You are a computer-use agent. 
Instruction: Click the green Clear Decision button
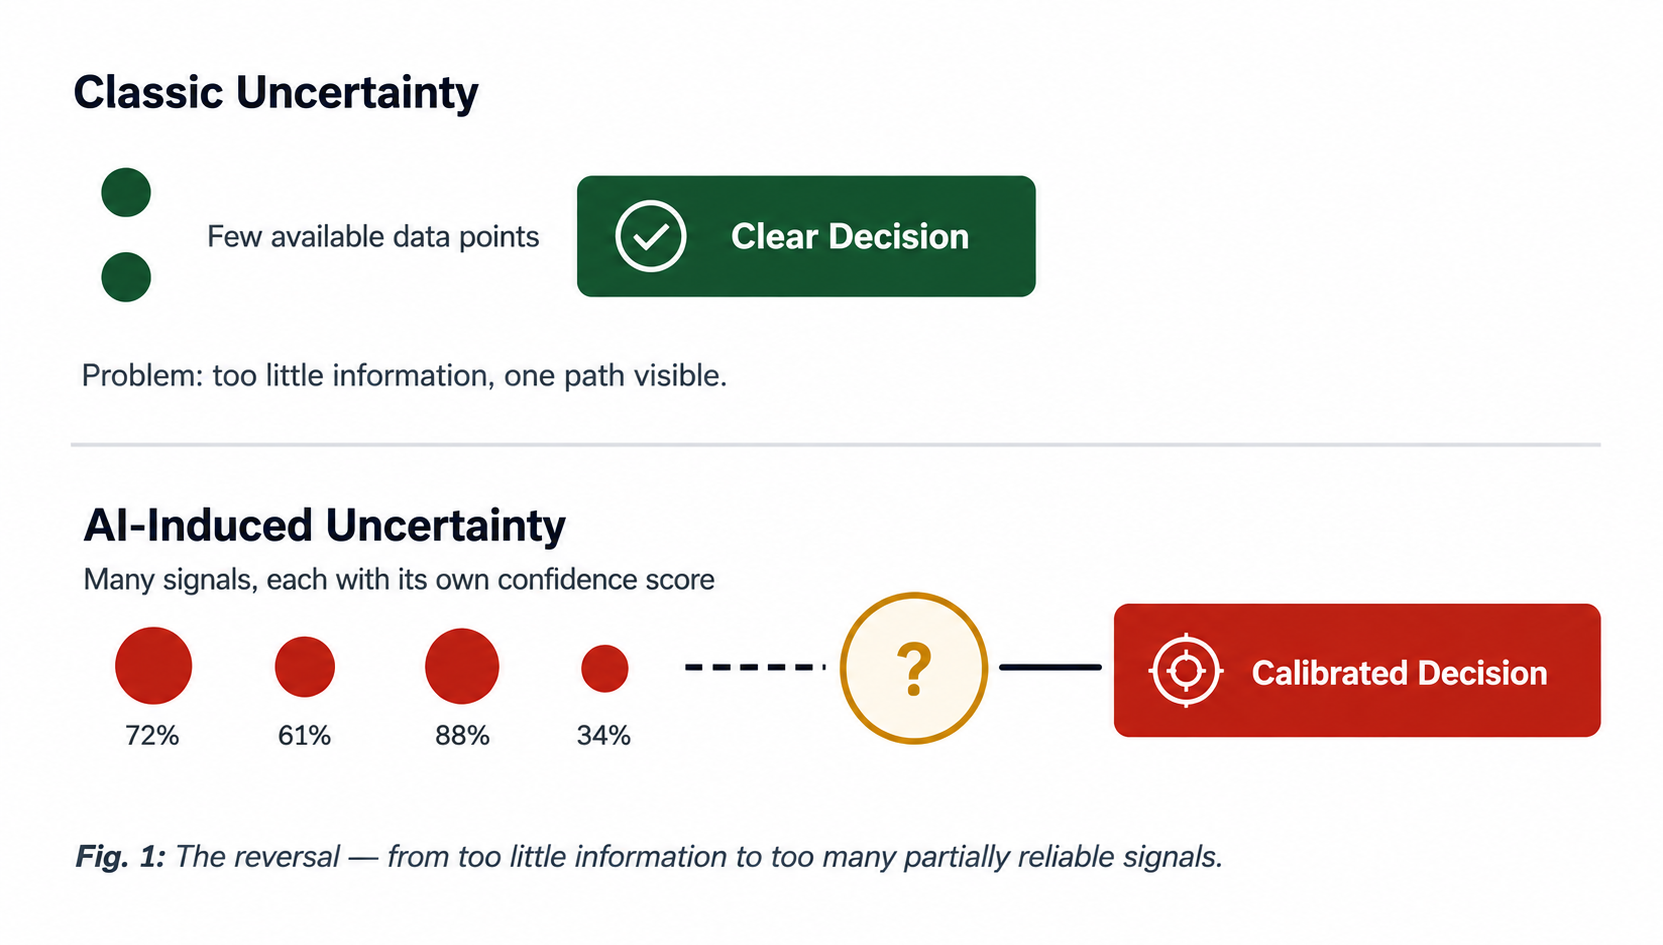[806, 236]
